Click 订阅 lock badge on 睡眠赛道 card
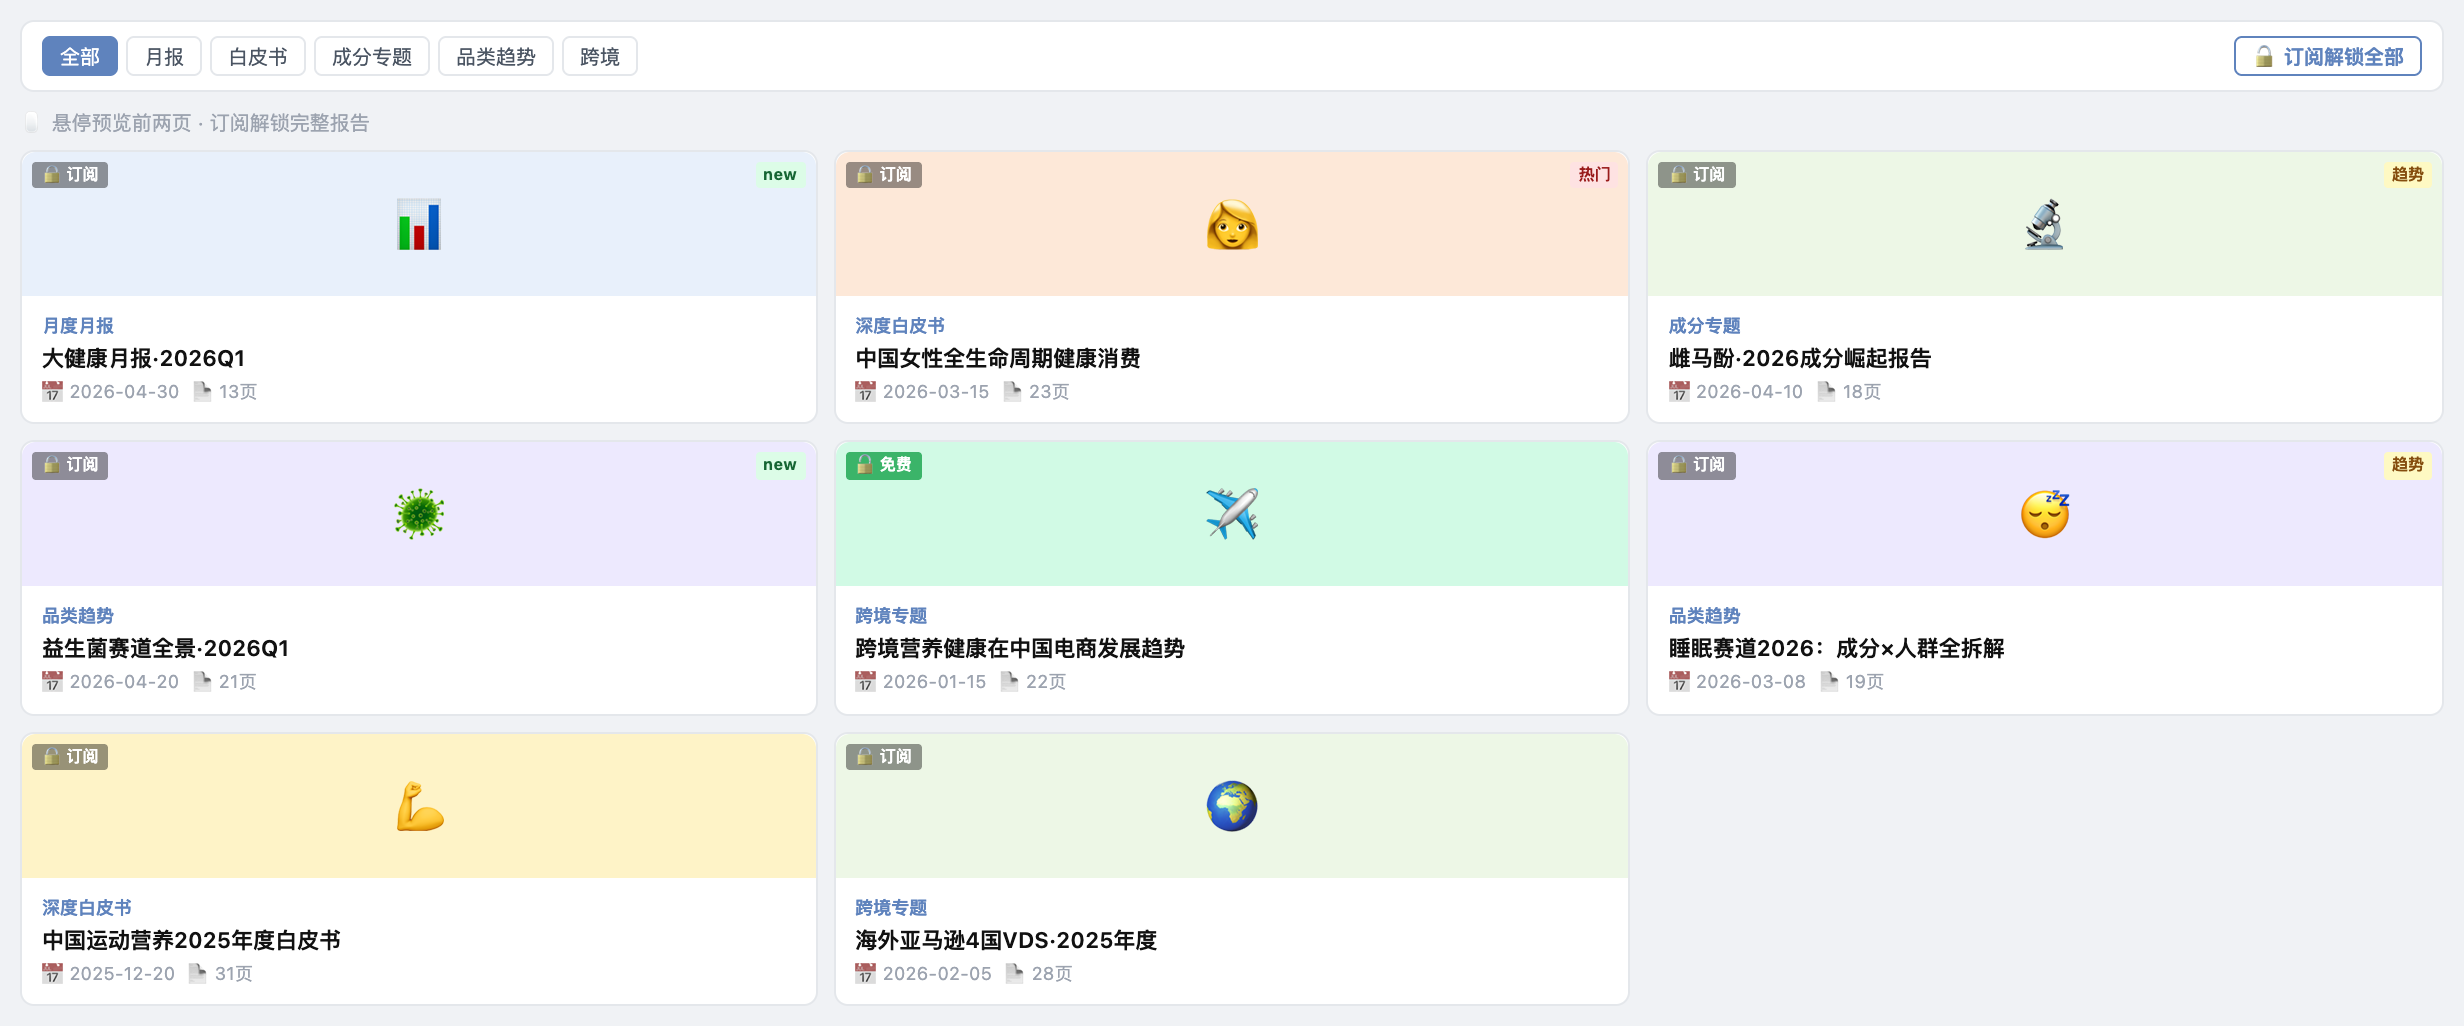This screenshot has width=2464, height=1026. (x=1697, y=465)
